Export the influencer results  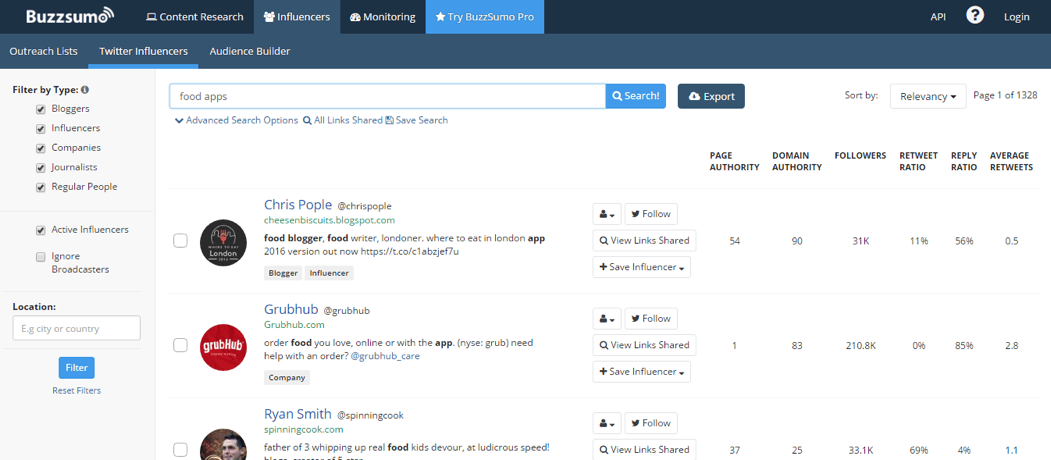(x=711, y=96)
